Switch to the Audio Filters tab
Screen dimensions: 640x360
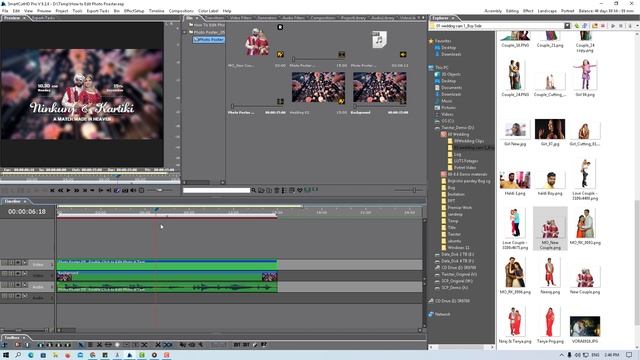tap(293, 18)
